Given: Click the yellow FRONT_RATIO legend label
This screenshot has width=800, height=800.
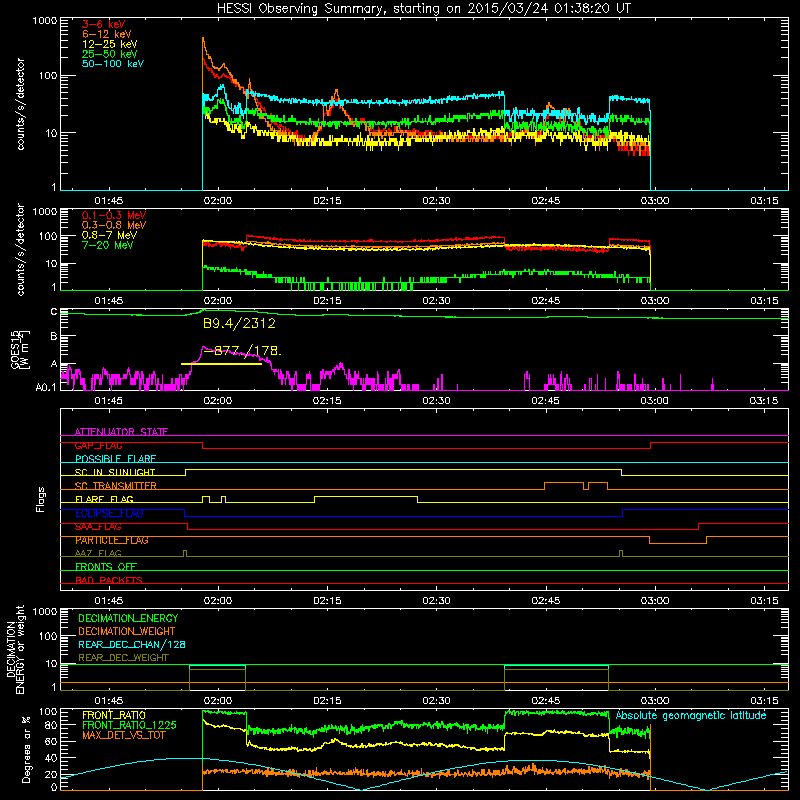Looking at the screenshot, I should coord(114,715).
